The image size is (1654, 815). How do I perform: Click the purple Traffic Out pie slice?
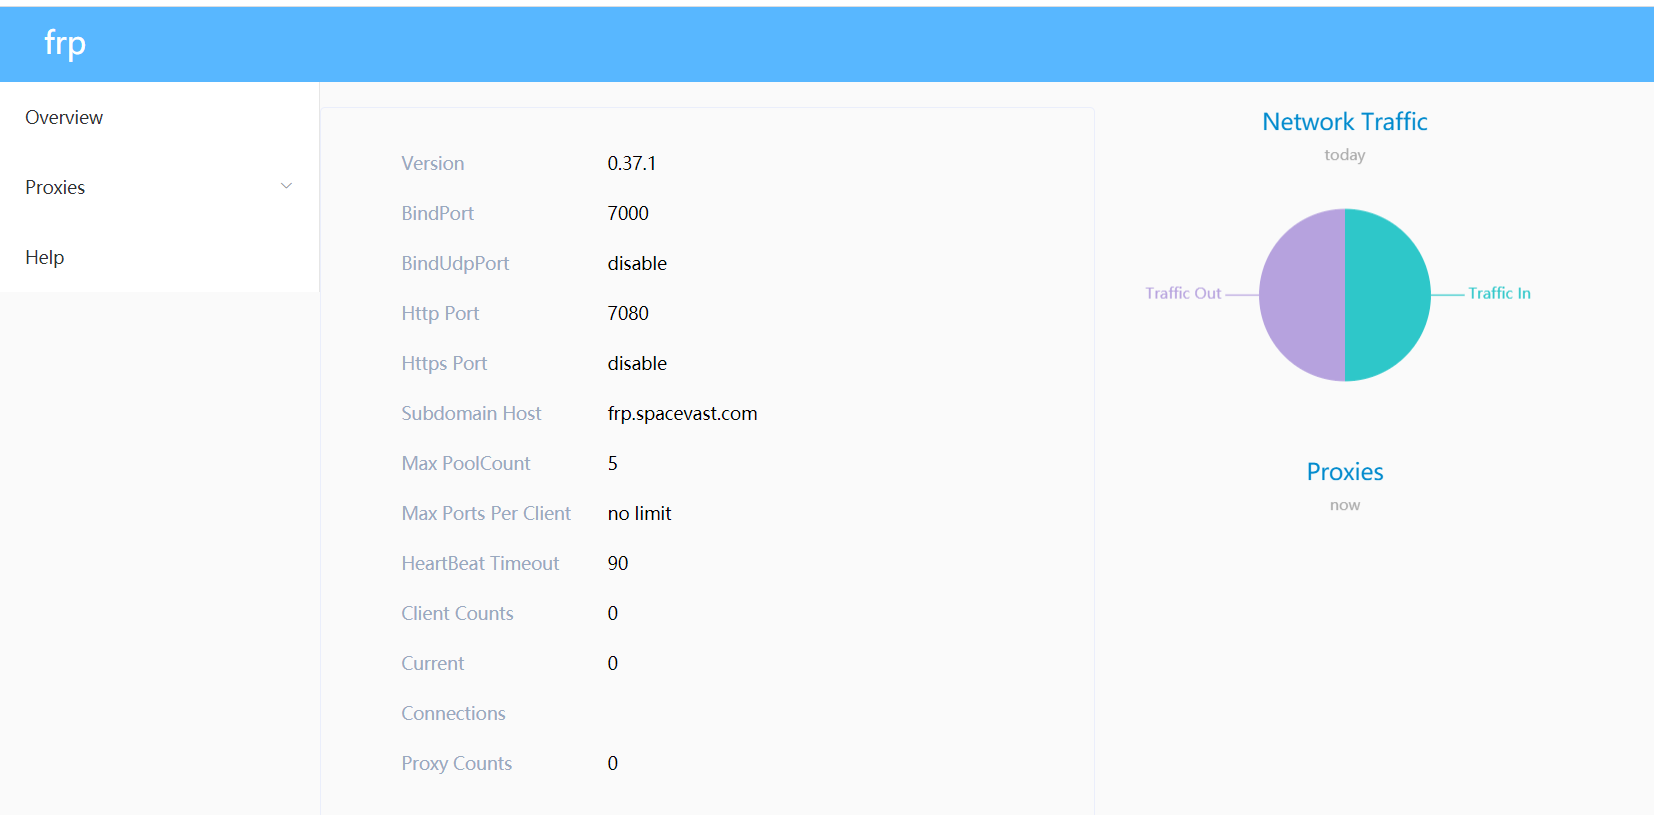click(1300, 295)
